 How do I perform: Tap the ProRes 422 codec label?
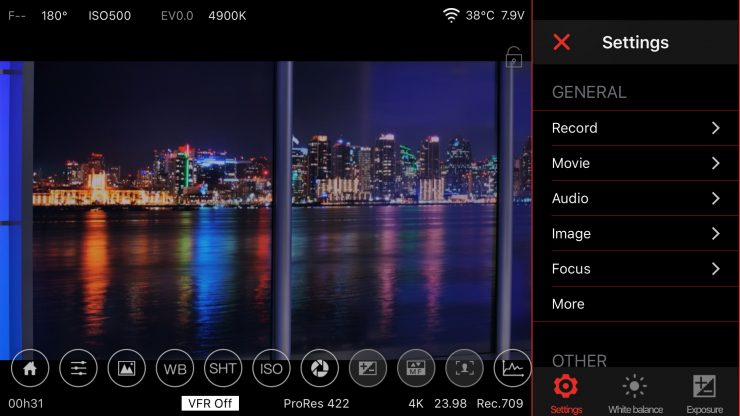point(316,404)
